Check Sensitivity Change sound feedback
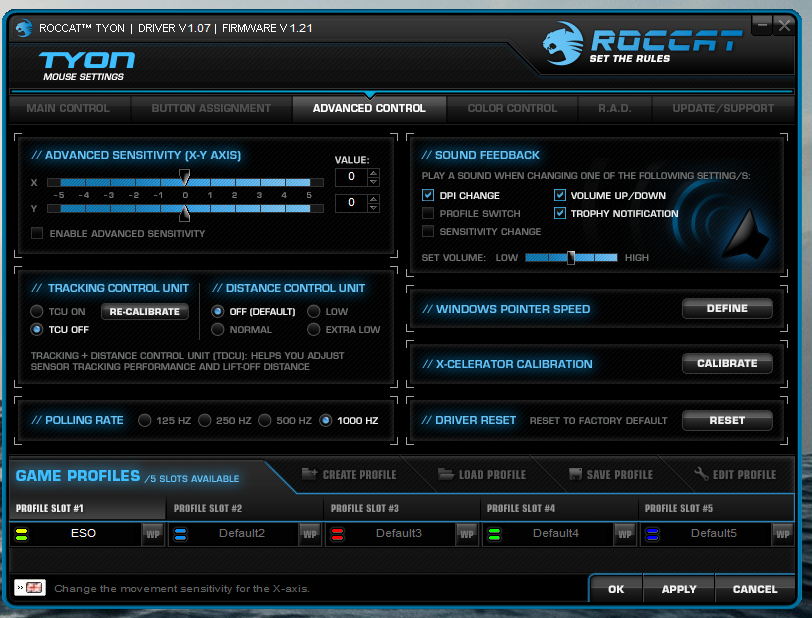The image size is (812, 618). (428, 231)
